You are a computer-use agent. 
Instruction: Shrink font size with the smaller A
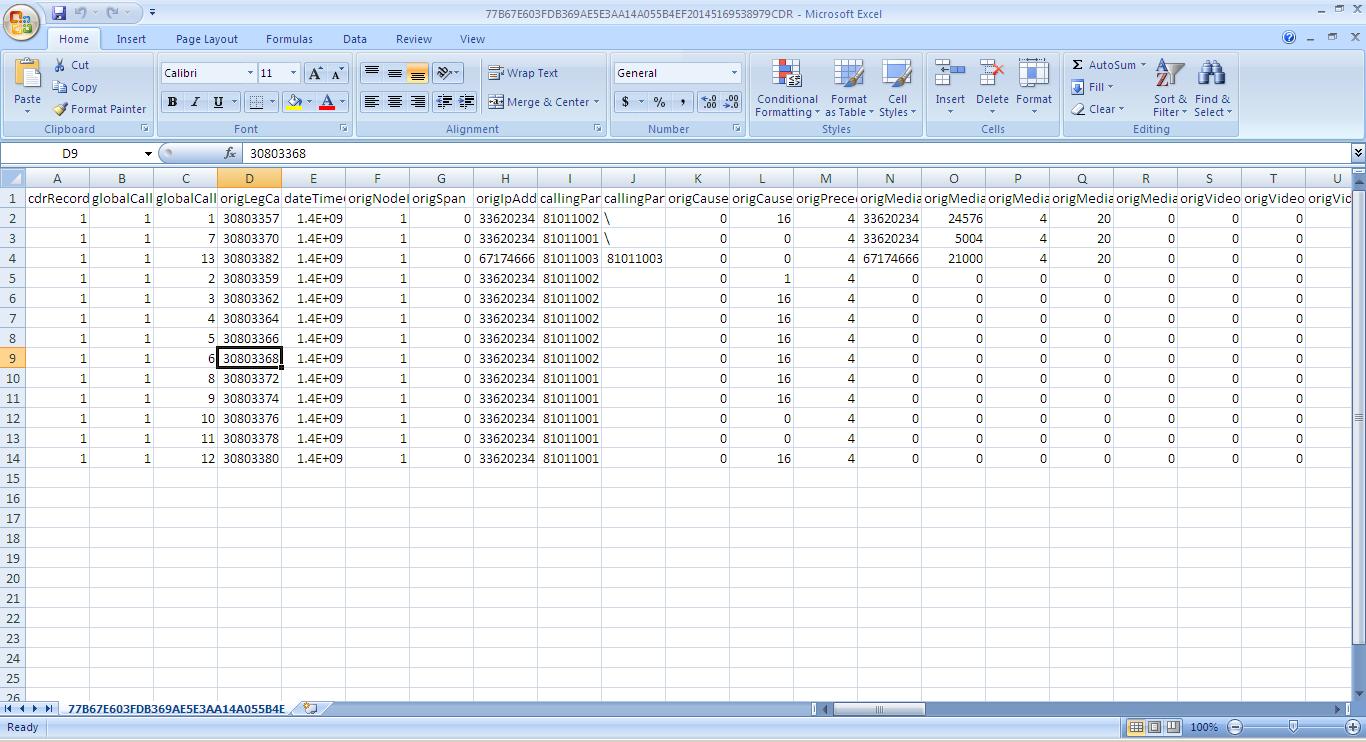click(337, 73)
